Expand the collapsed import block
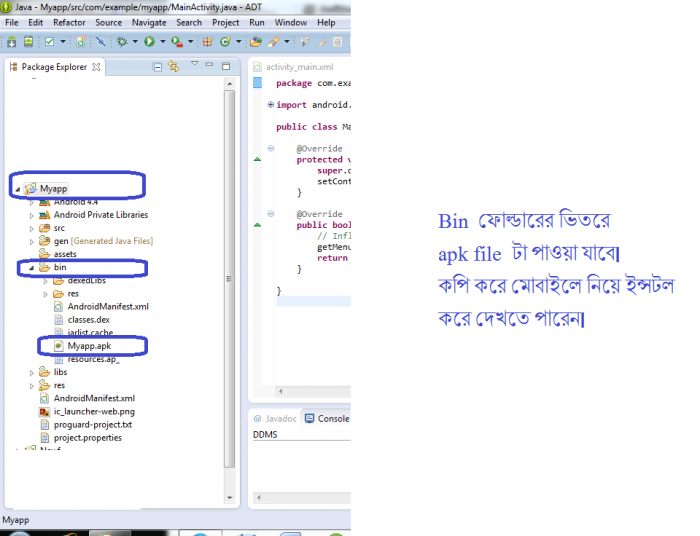This screenshot has width=700, height=536. 271,104
